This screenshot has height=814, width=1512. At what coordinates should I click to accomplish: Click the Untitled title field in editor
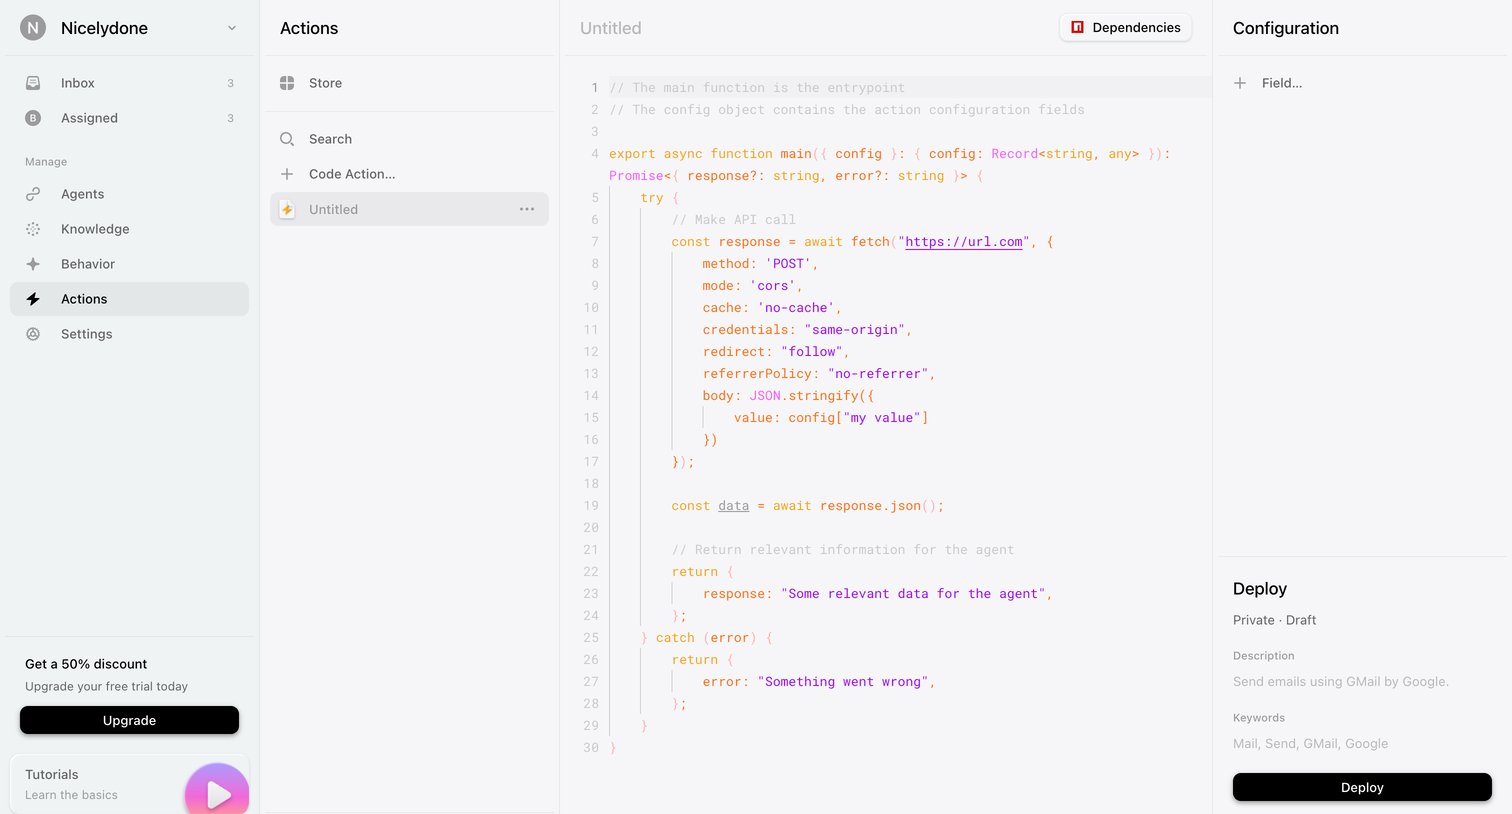click(611, 28)
